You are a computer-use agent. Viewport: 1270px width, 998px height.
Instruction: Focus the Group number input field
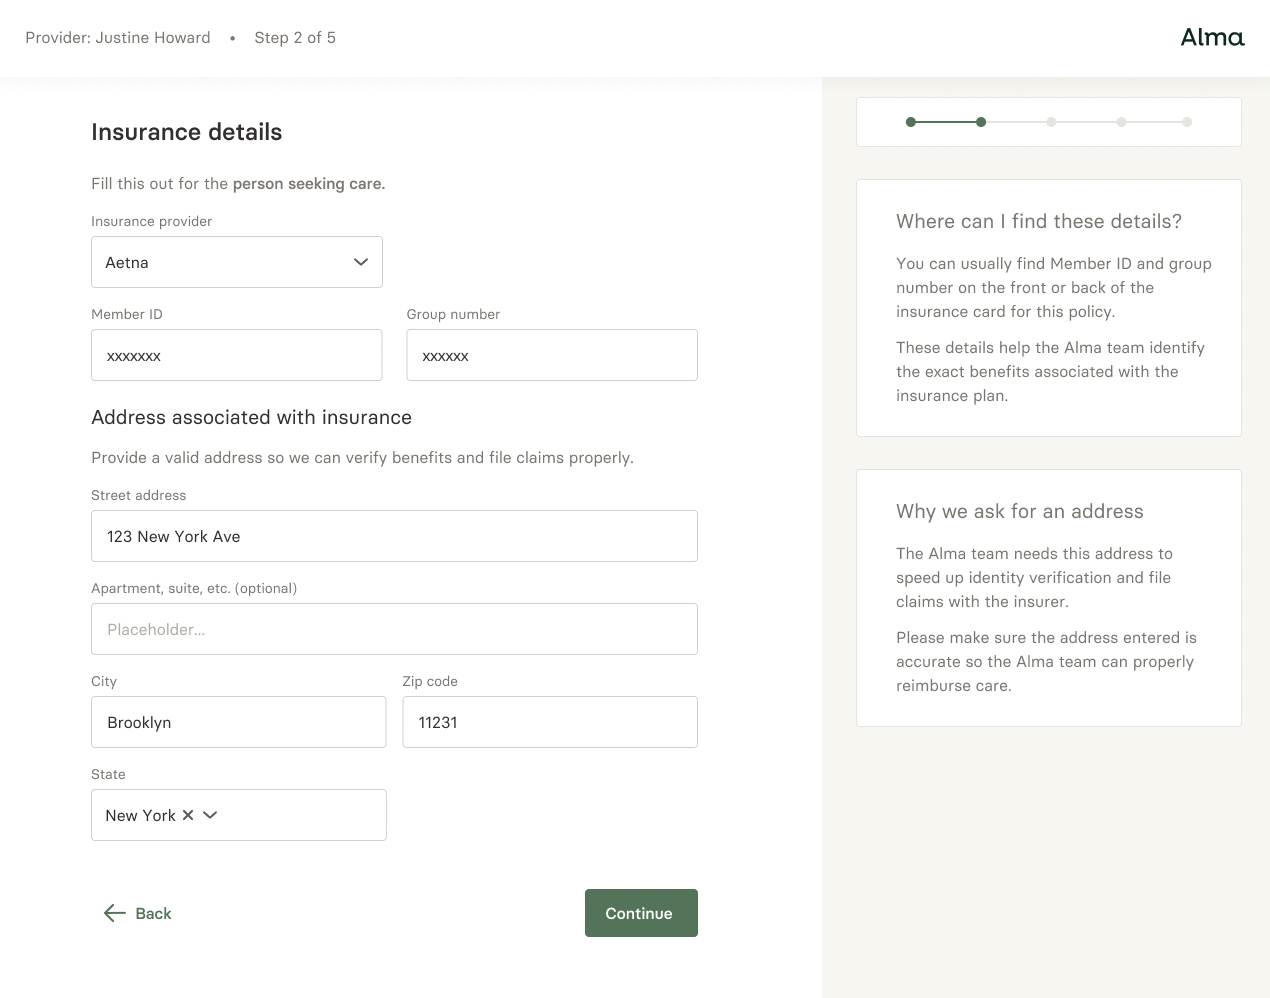point(551,355)
